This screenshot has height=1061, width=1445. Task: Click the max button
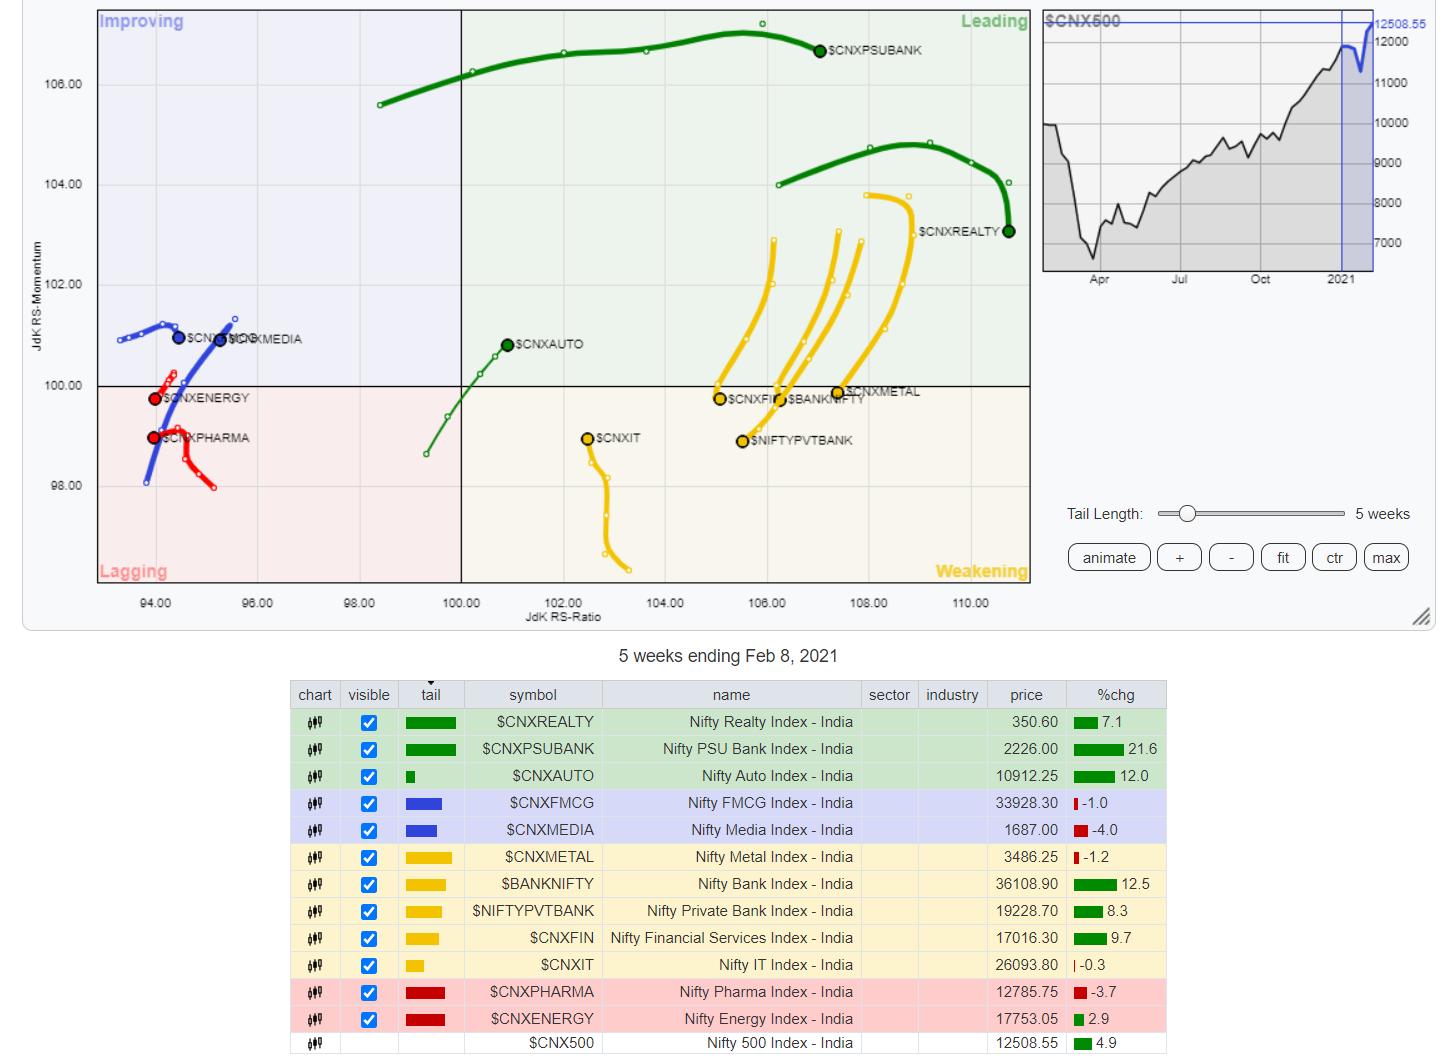coord(1386,558)
